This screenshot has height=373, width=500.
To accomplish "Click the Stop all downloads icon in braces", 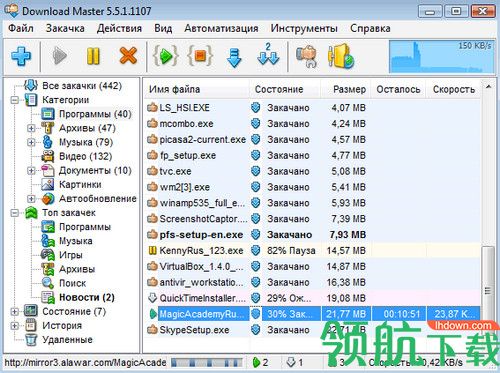I will click(x=200, y=56).
